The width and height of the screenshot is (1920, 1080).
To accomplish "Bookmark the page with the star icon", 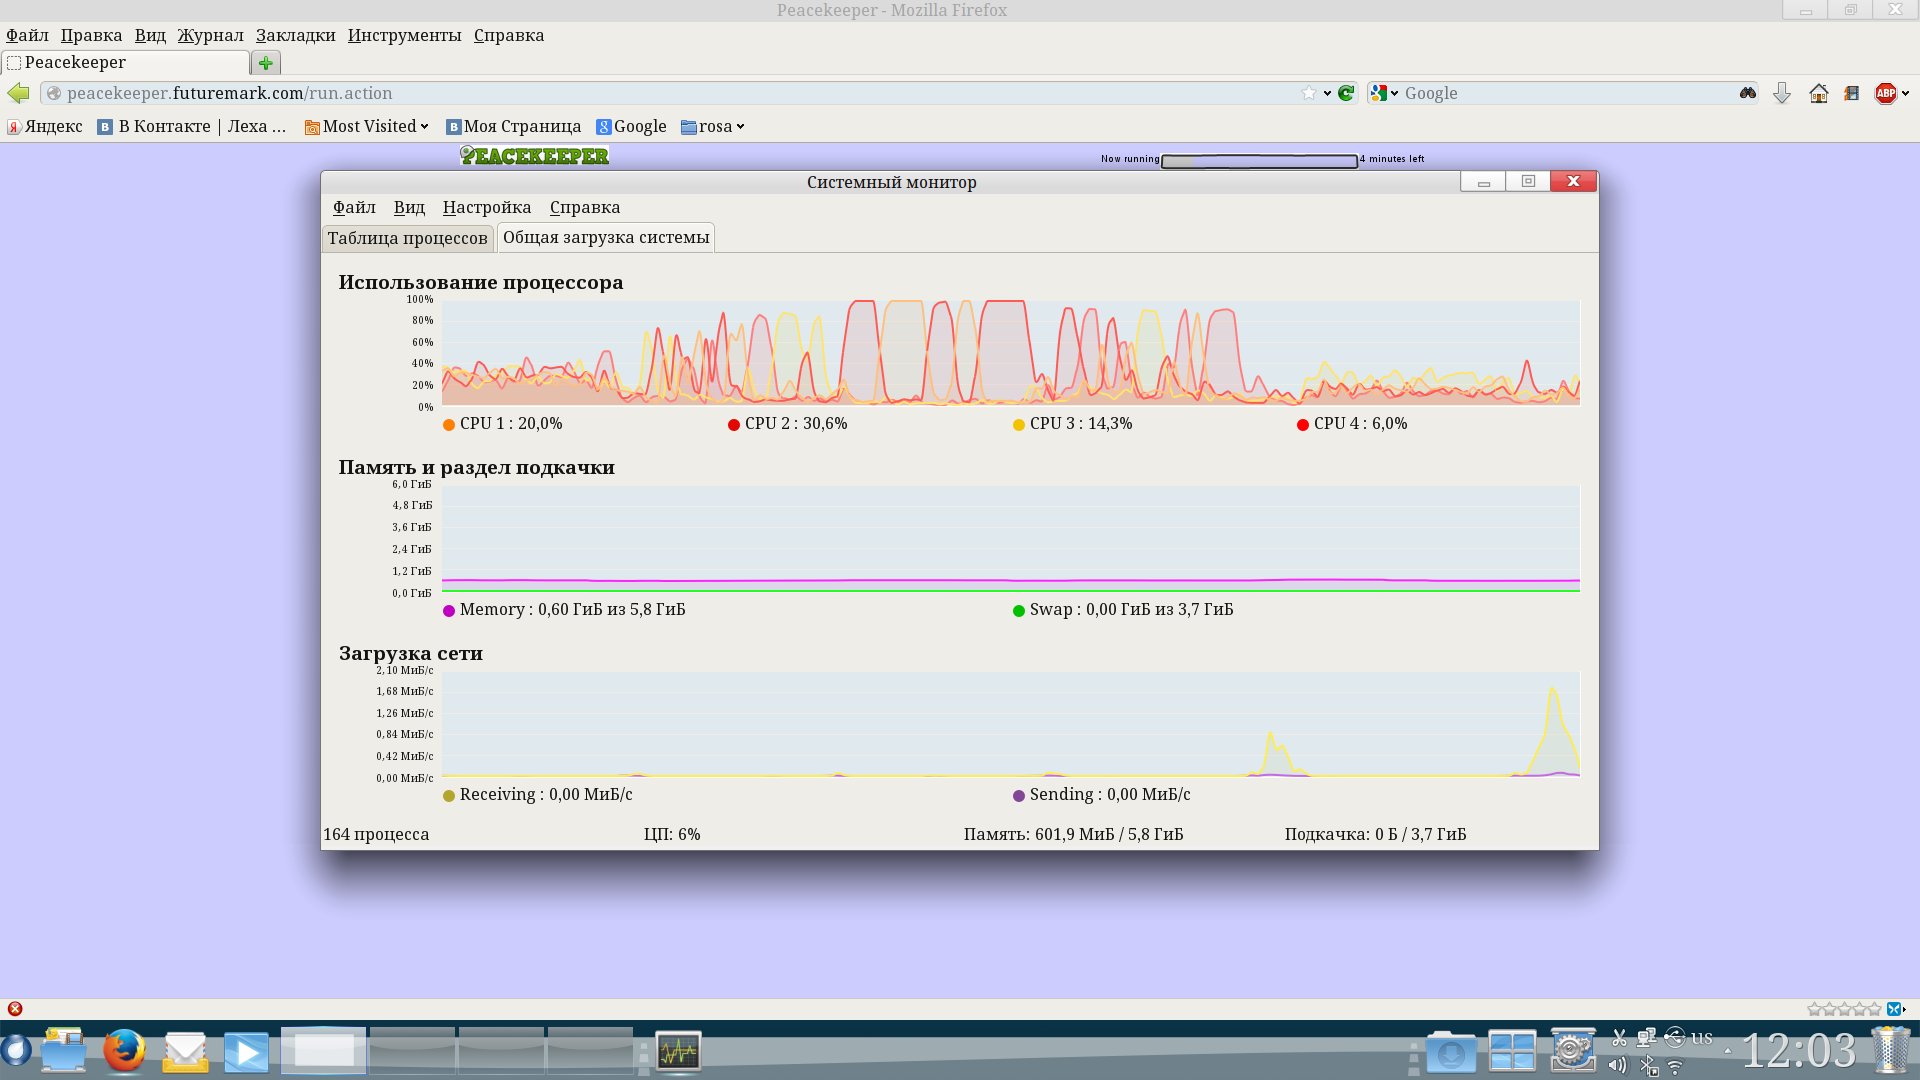I will [x=1309, y=93].
